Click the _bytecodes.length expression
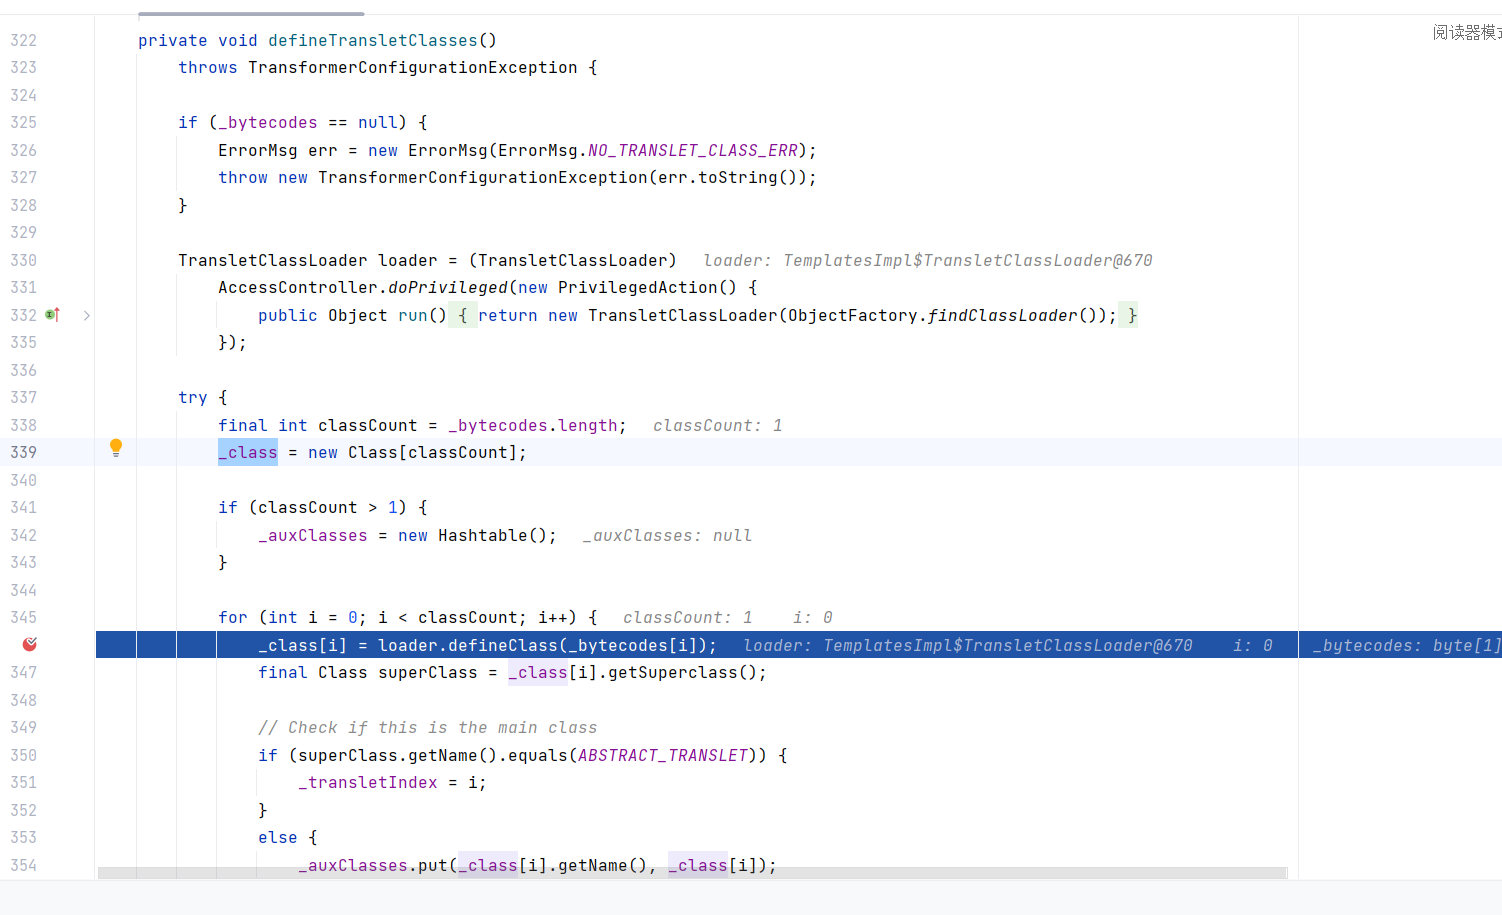The image size is (1502, 915). [x=533, y=426]
